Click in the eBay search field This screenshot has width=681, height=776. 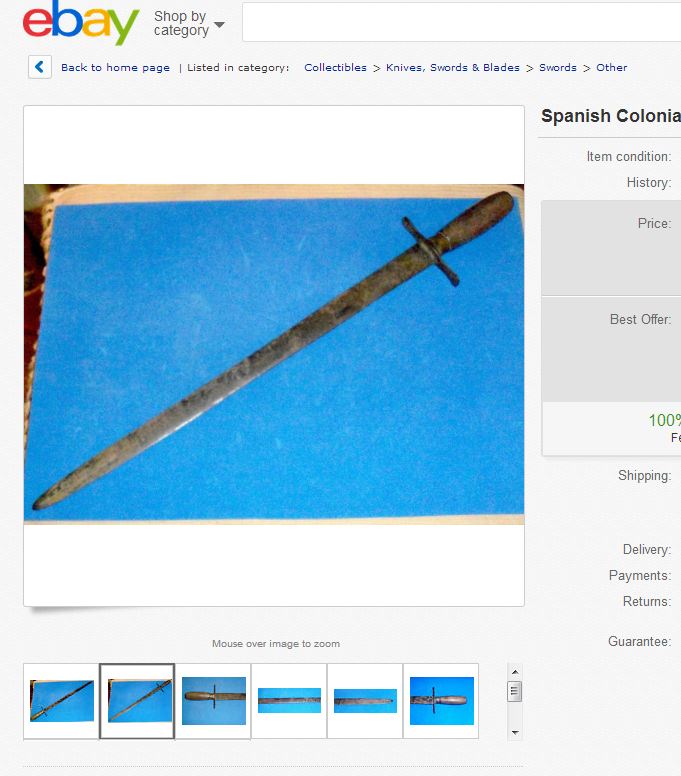tap(461, 22)
